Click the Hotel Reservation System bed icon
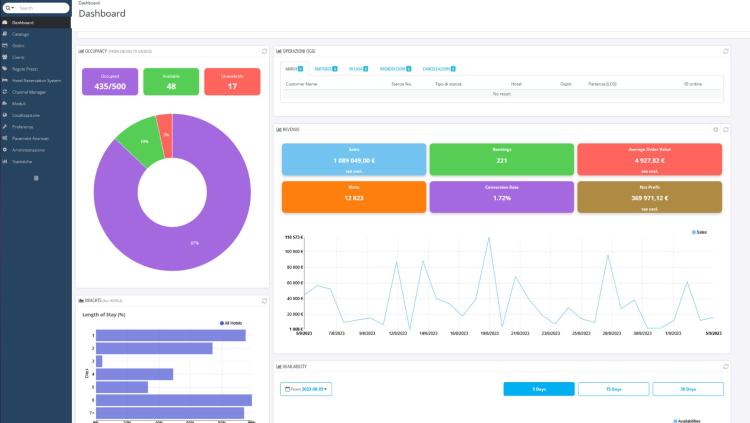 coord(5,80)
